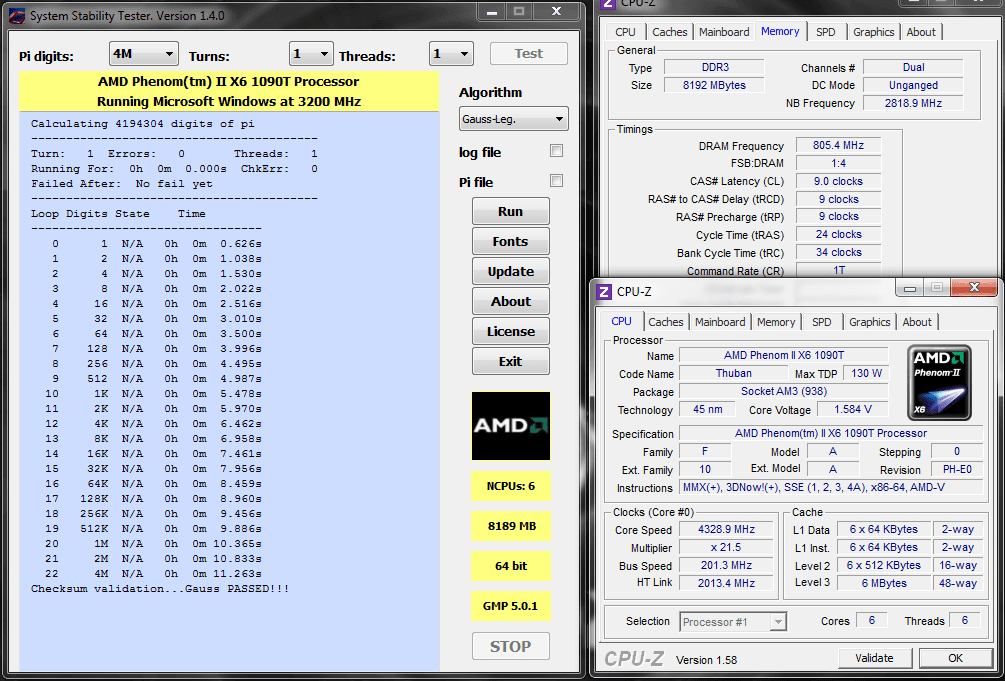Click the Exit button
Image resolution: width=1005 pixels, height=681 pixels.
click(511, 361)
